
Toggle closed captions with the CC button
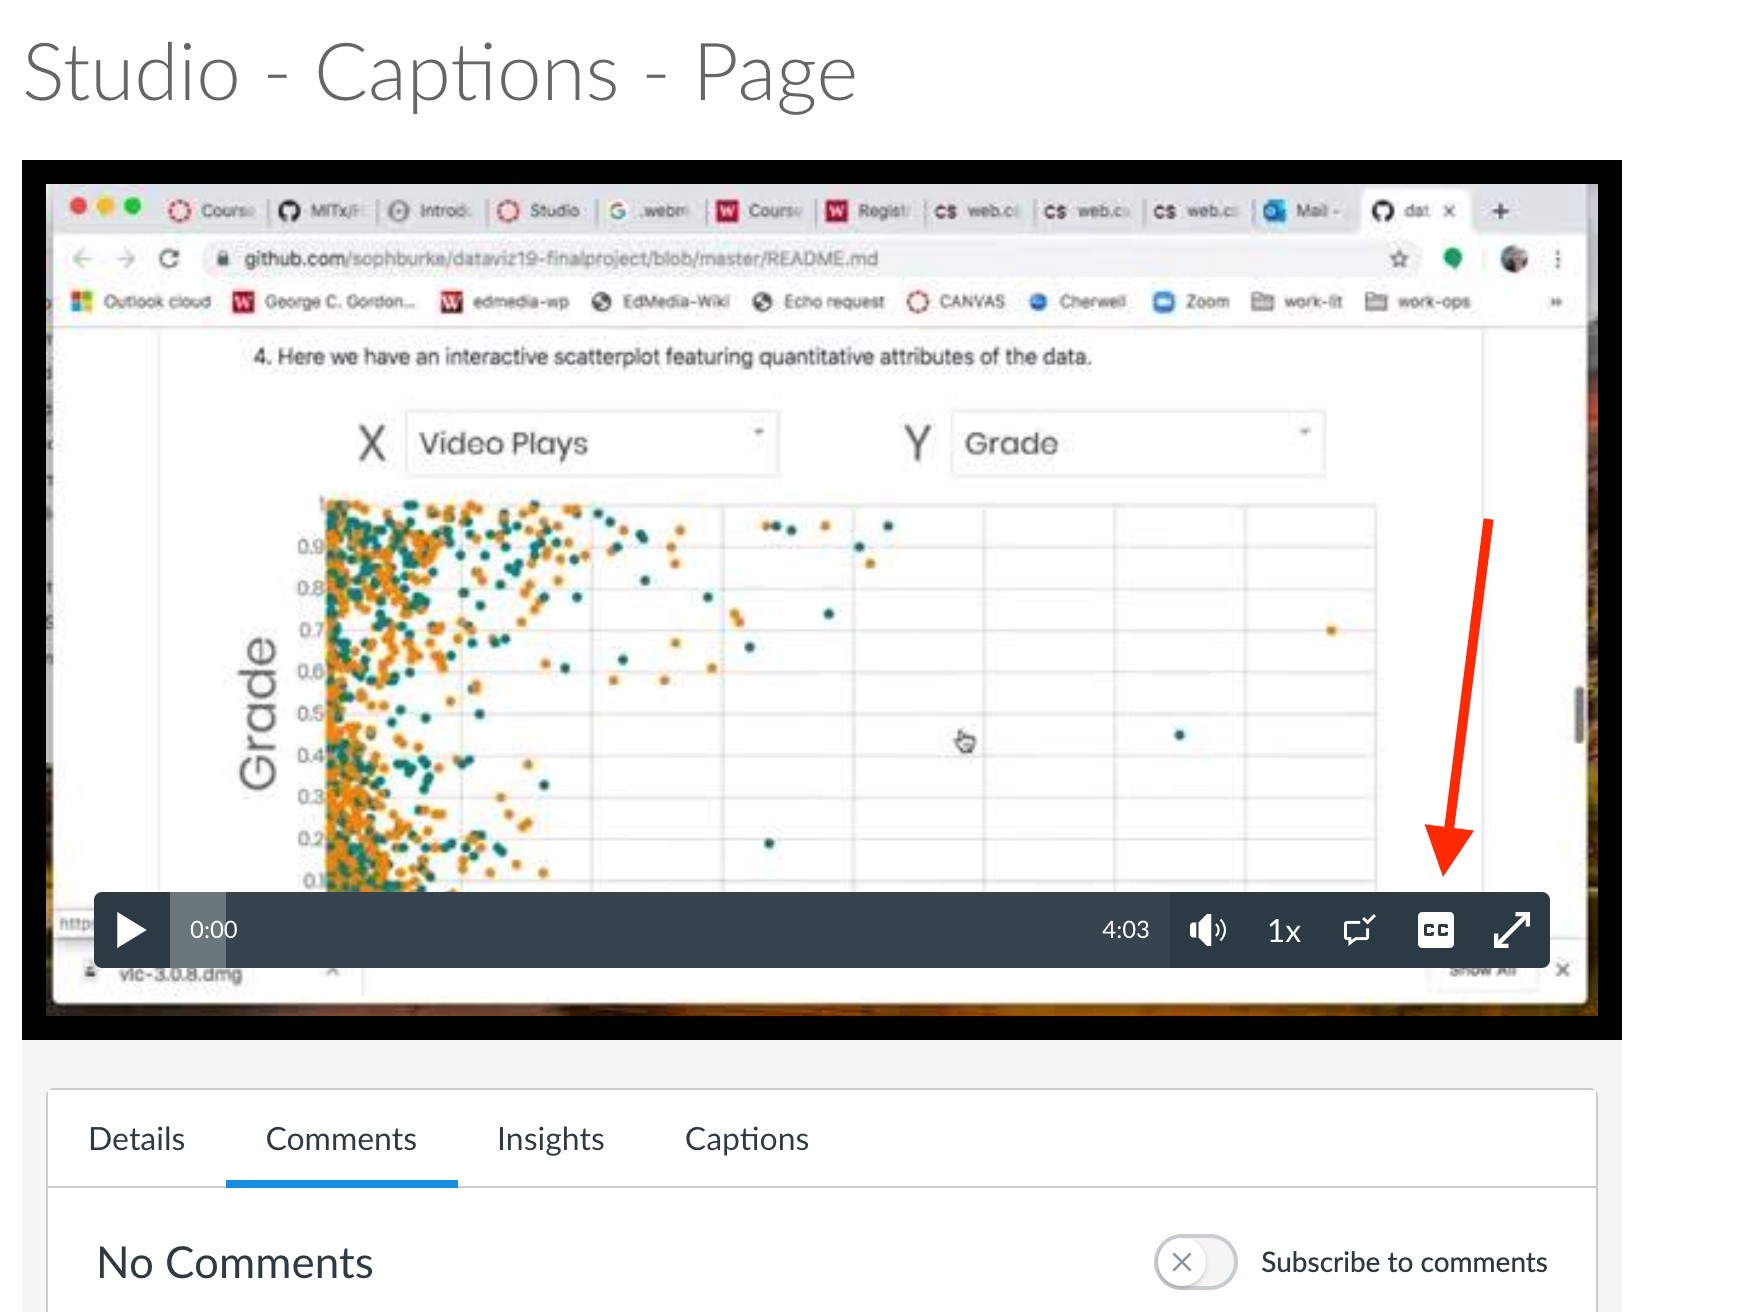pyautogui.click(x=1435, y=931)
